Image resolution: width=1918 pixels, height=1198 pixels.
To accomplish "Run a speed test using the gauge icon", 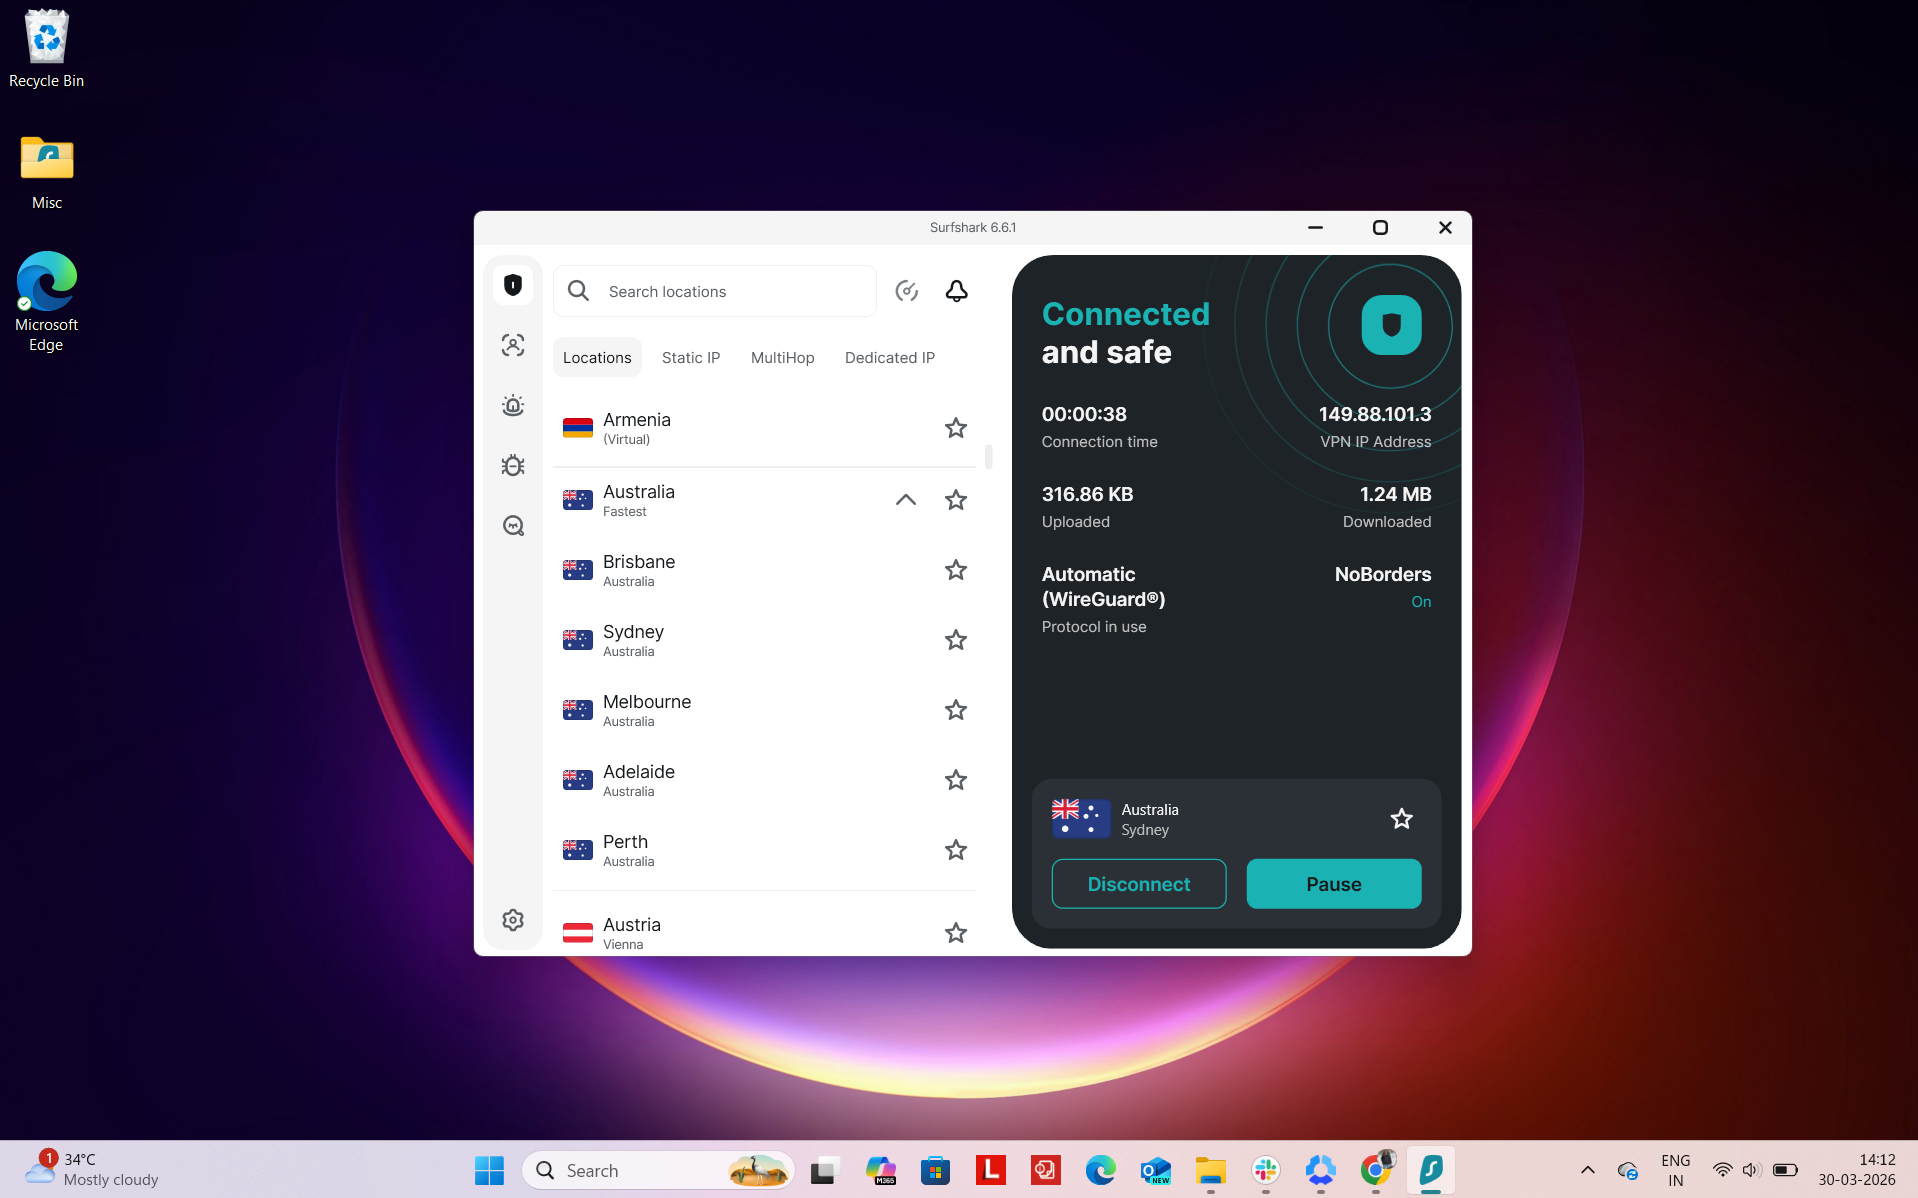I will pyautogui.click(x=906, y=291).
